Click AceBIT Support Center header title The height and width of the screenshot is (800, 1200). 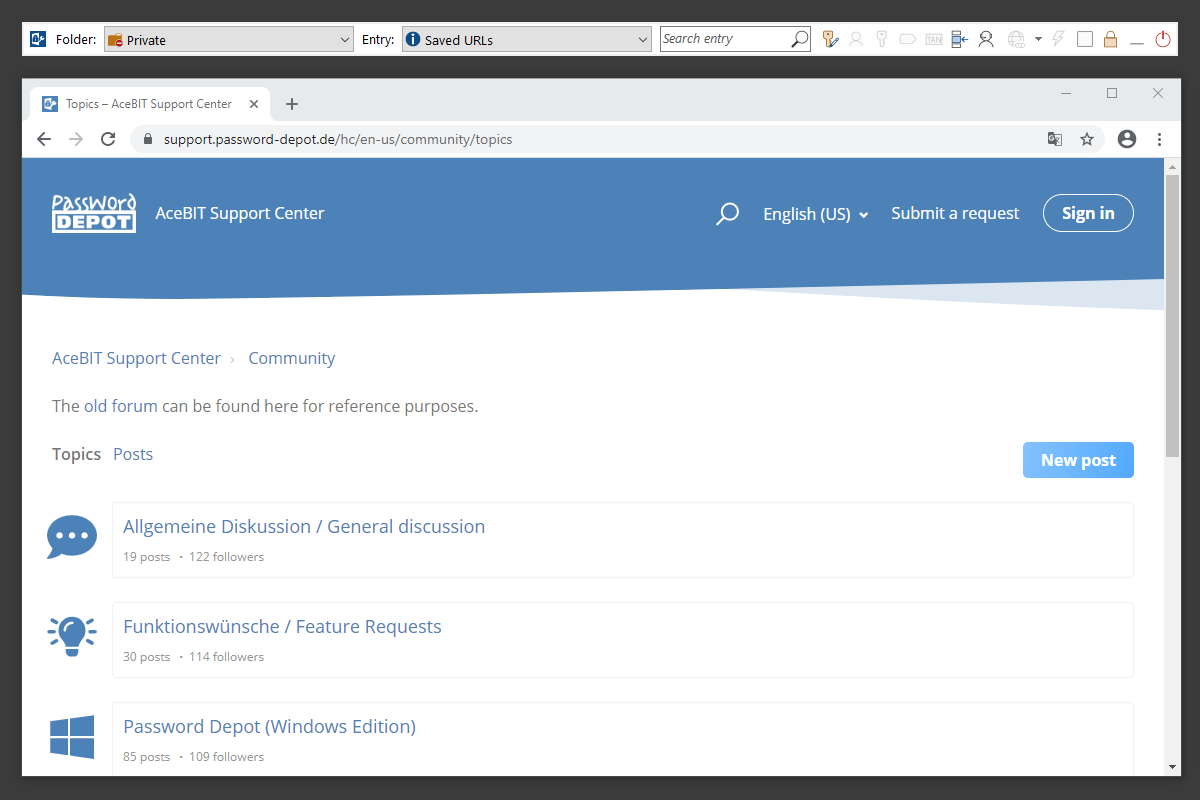240,213
